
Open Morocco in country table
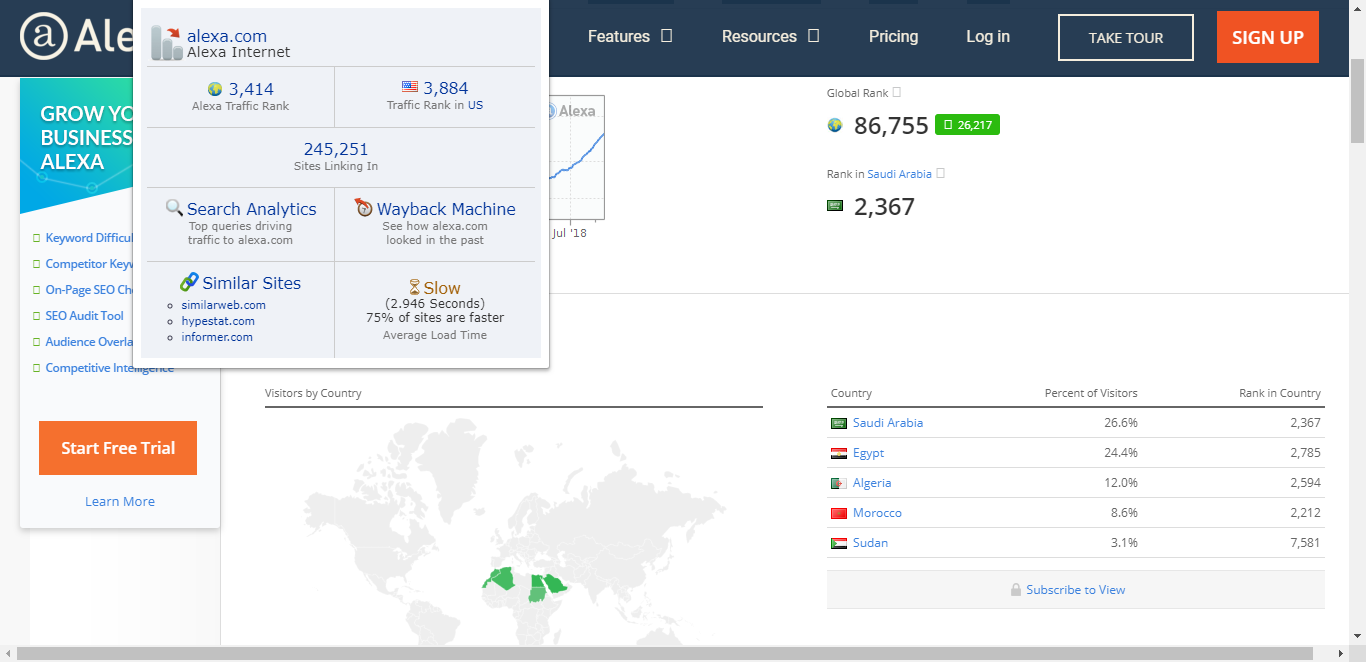coord(877,513)
